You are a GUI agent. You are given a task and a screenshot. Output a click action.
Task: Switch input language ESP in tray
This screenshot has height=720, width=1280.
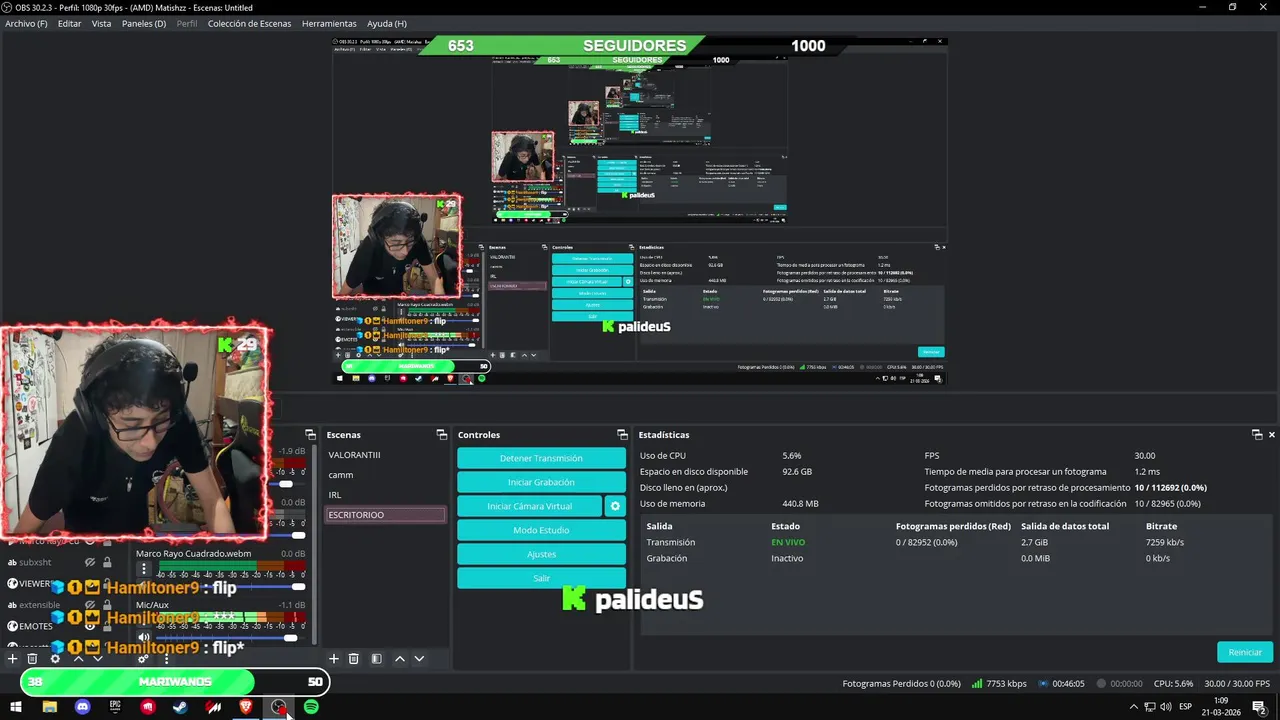1185,707
